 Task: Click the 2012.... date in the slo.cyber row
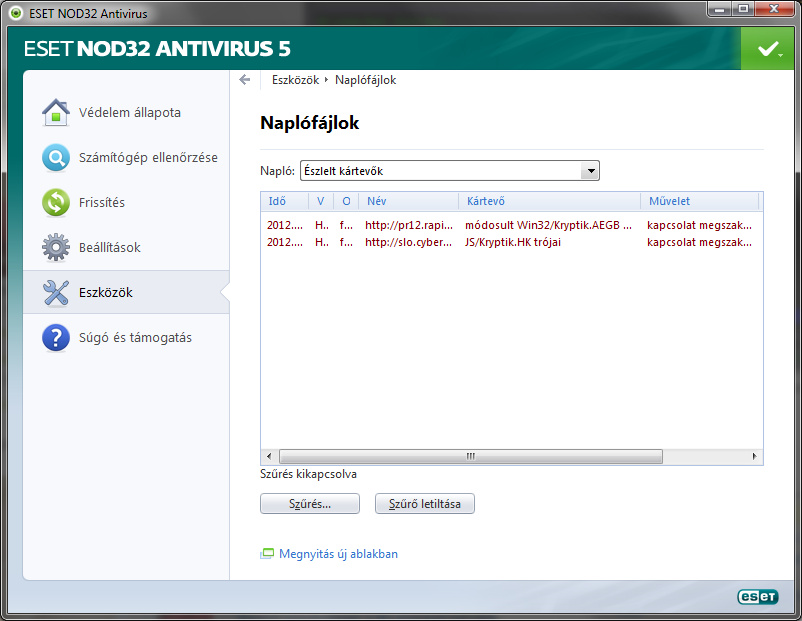(285, 242)
